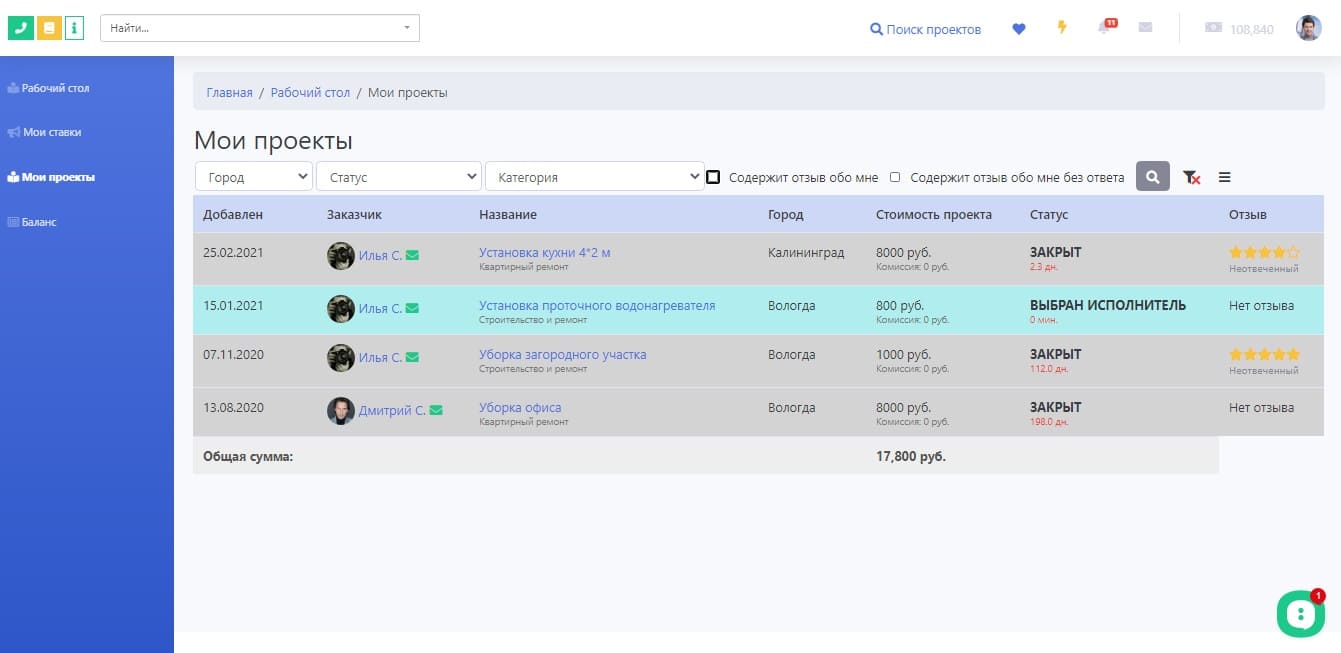Click the magnifier search filter button

tap(1152, 177)
